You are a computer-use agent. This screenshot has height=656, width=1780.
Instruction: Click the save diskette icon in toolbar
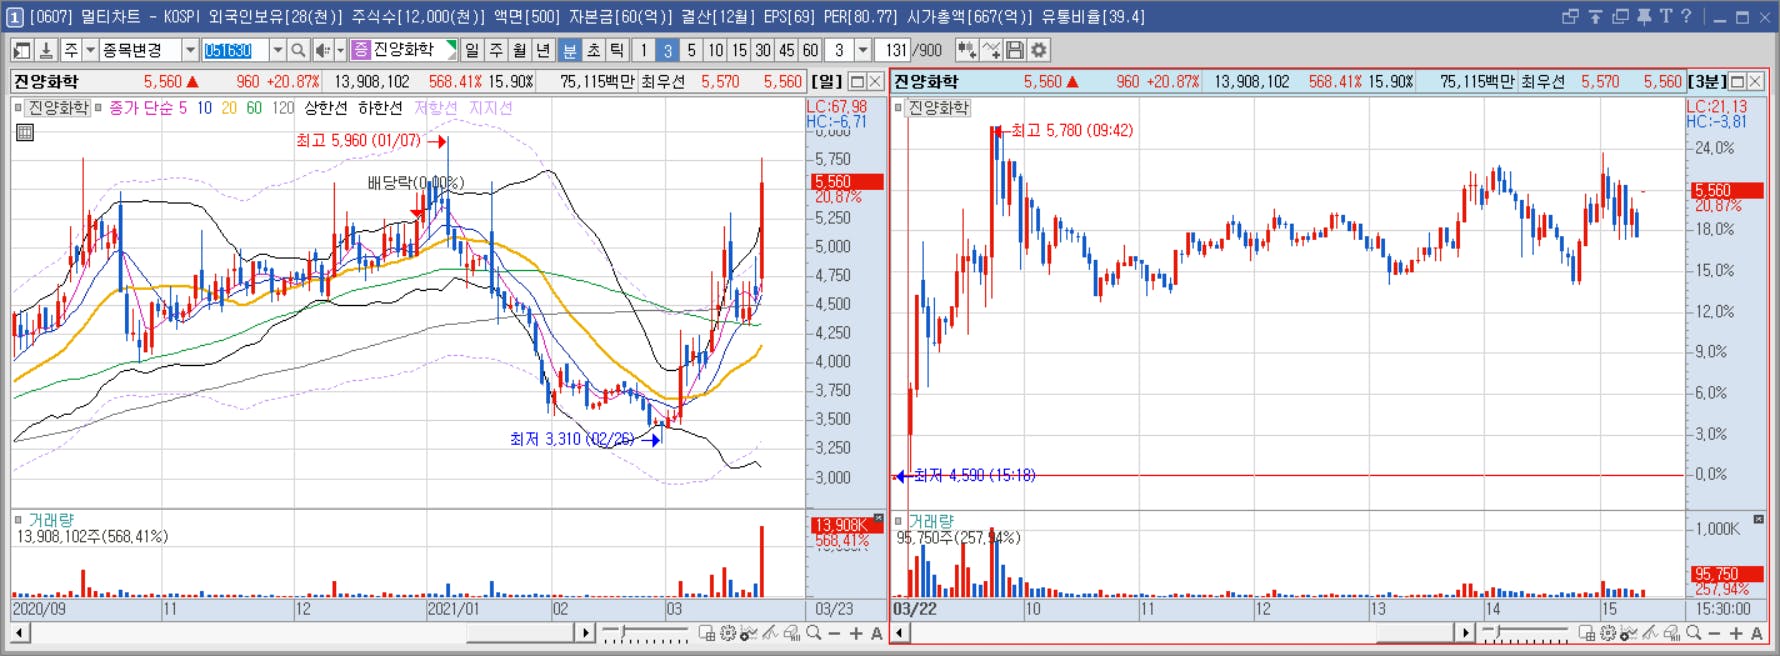click(1015, 50)
